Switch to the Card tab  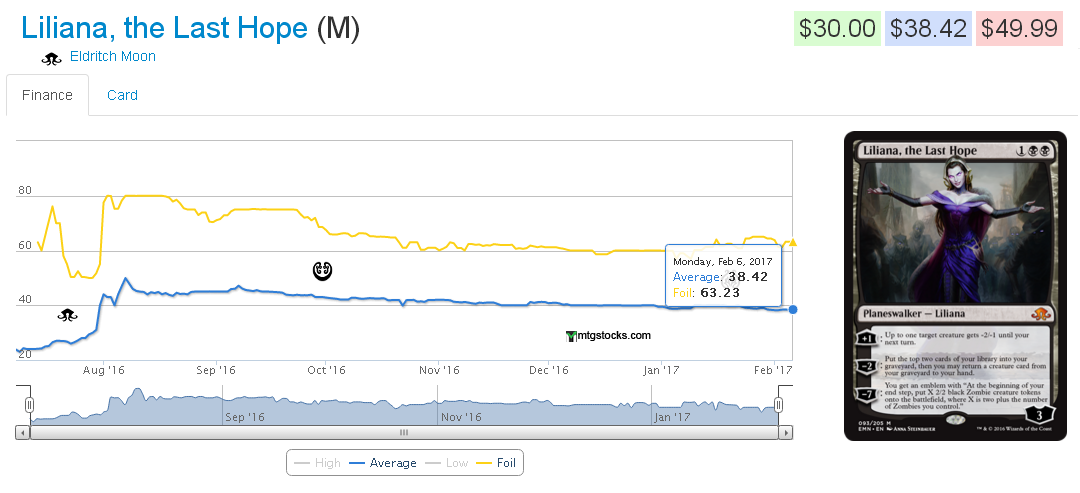coord(122,95)
